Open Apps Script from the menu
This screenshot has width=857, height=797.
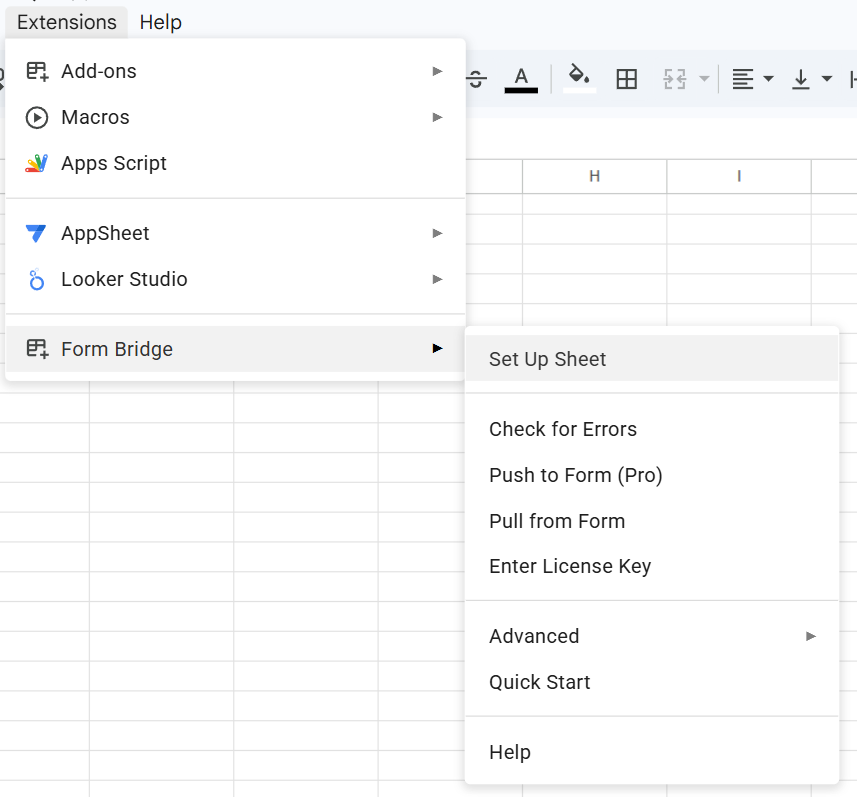tap(236, 163)
